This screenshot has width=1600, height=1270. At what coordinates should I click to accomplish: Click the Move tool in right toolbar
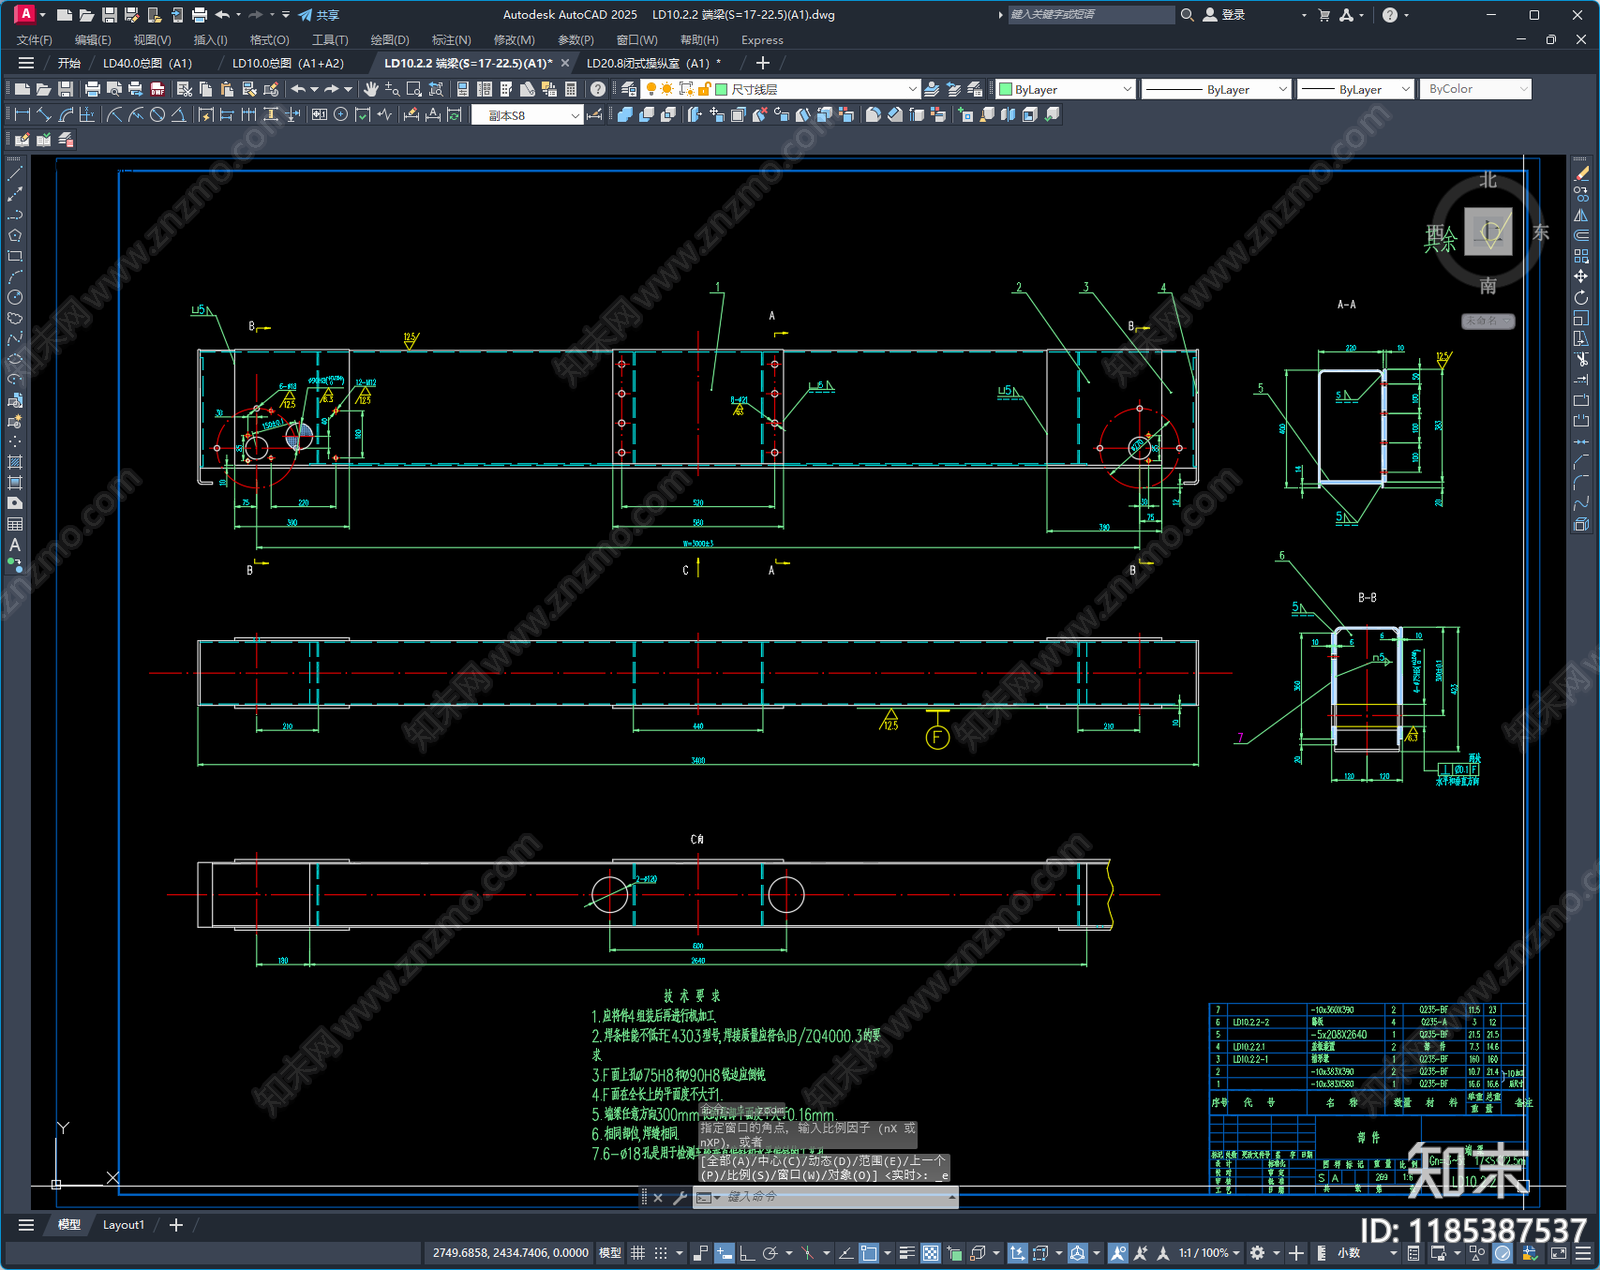pyautogui.click(x=1581, y=277)
